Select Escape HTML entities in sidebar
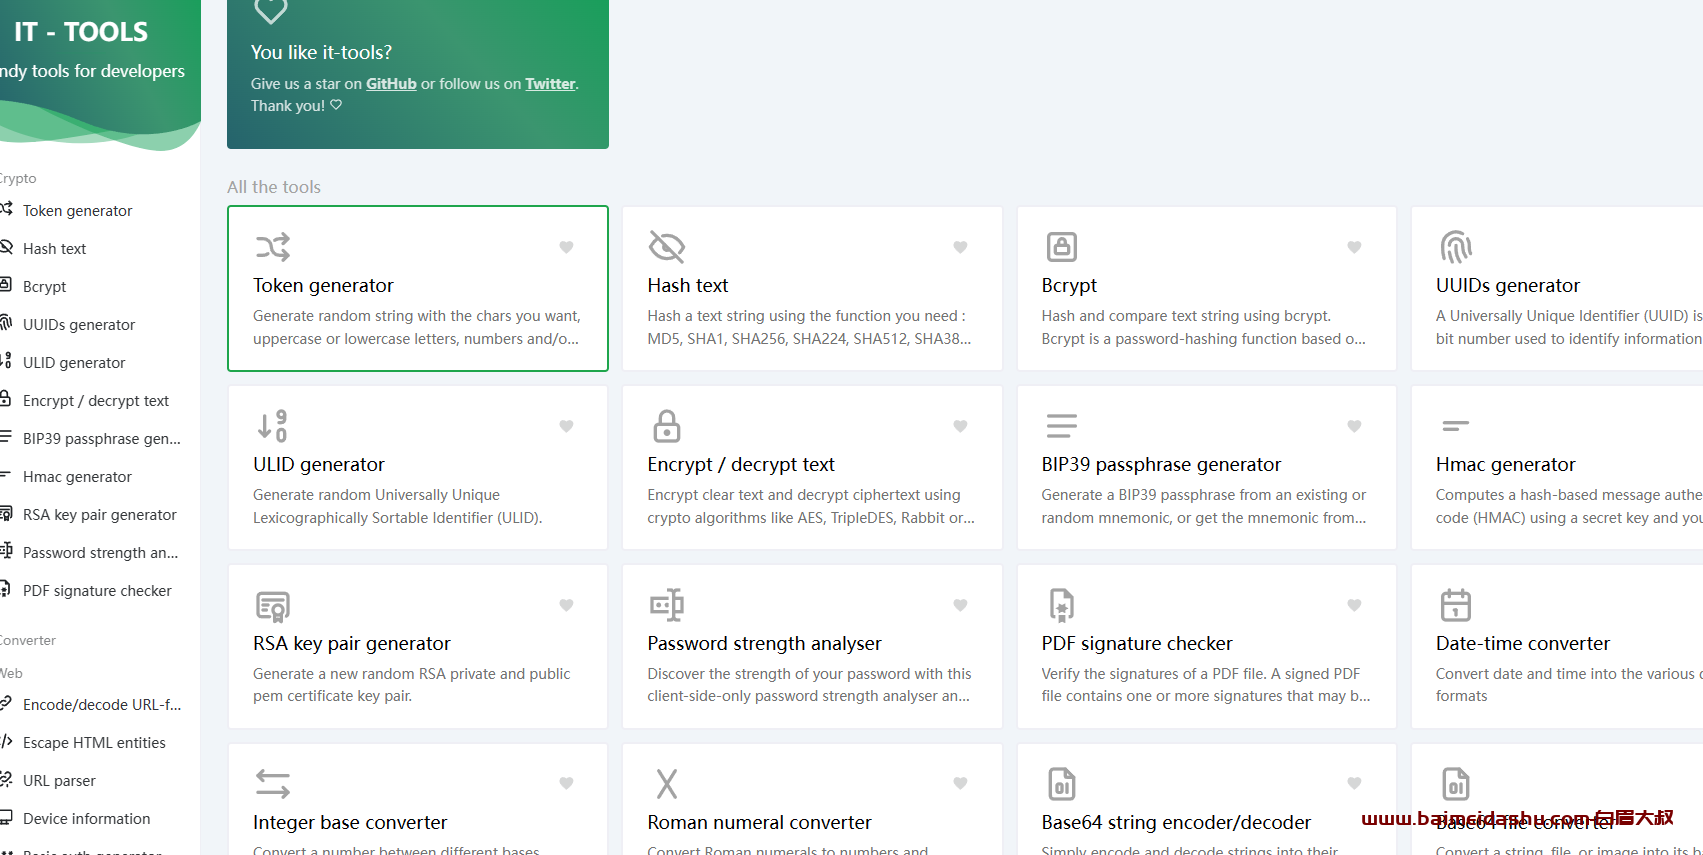Viewport: 1703px width, 855px height. coord(94,742)
